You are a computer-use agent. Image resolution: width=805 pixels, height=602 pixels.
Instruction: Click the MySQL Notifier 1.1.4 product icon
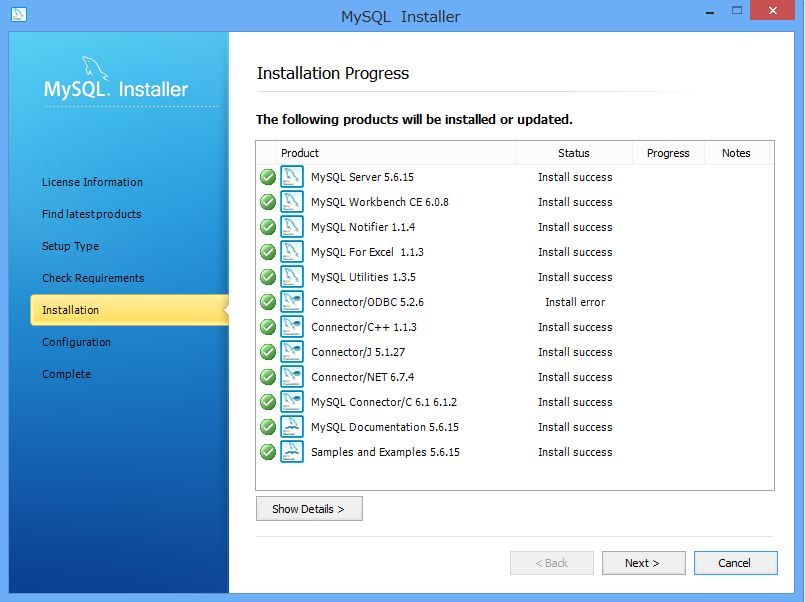[292, 227]
